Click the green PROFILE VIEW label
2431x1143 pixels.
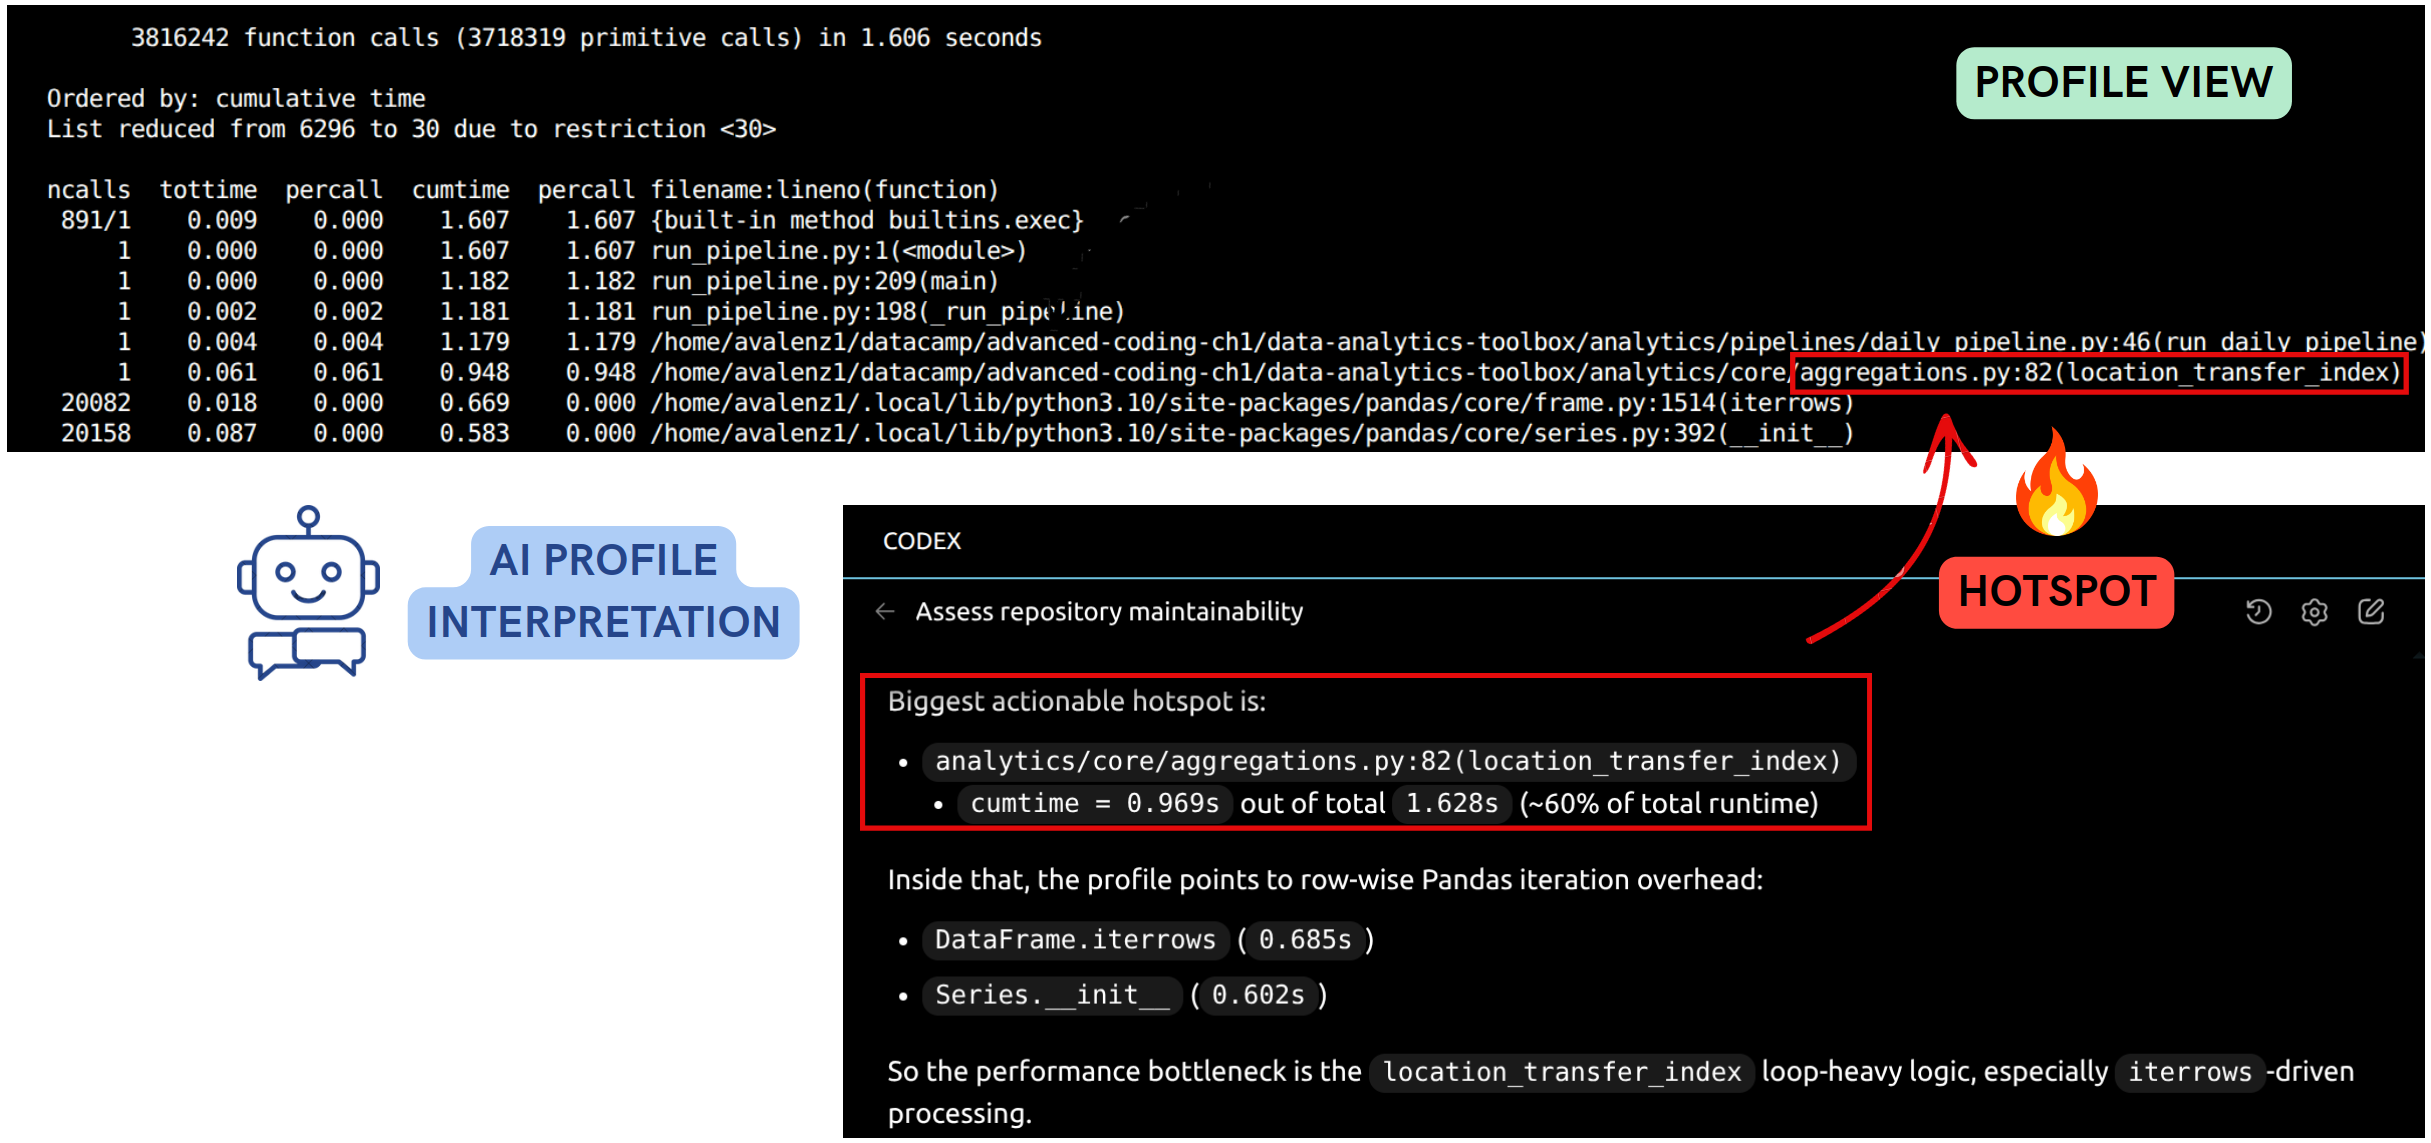(x=2123, y=83)
